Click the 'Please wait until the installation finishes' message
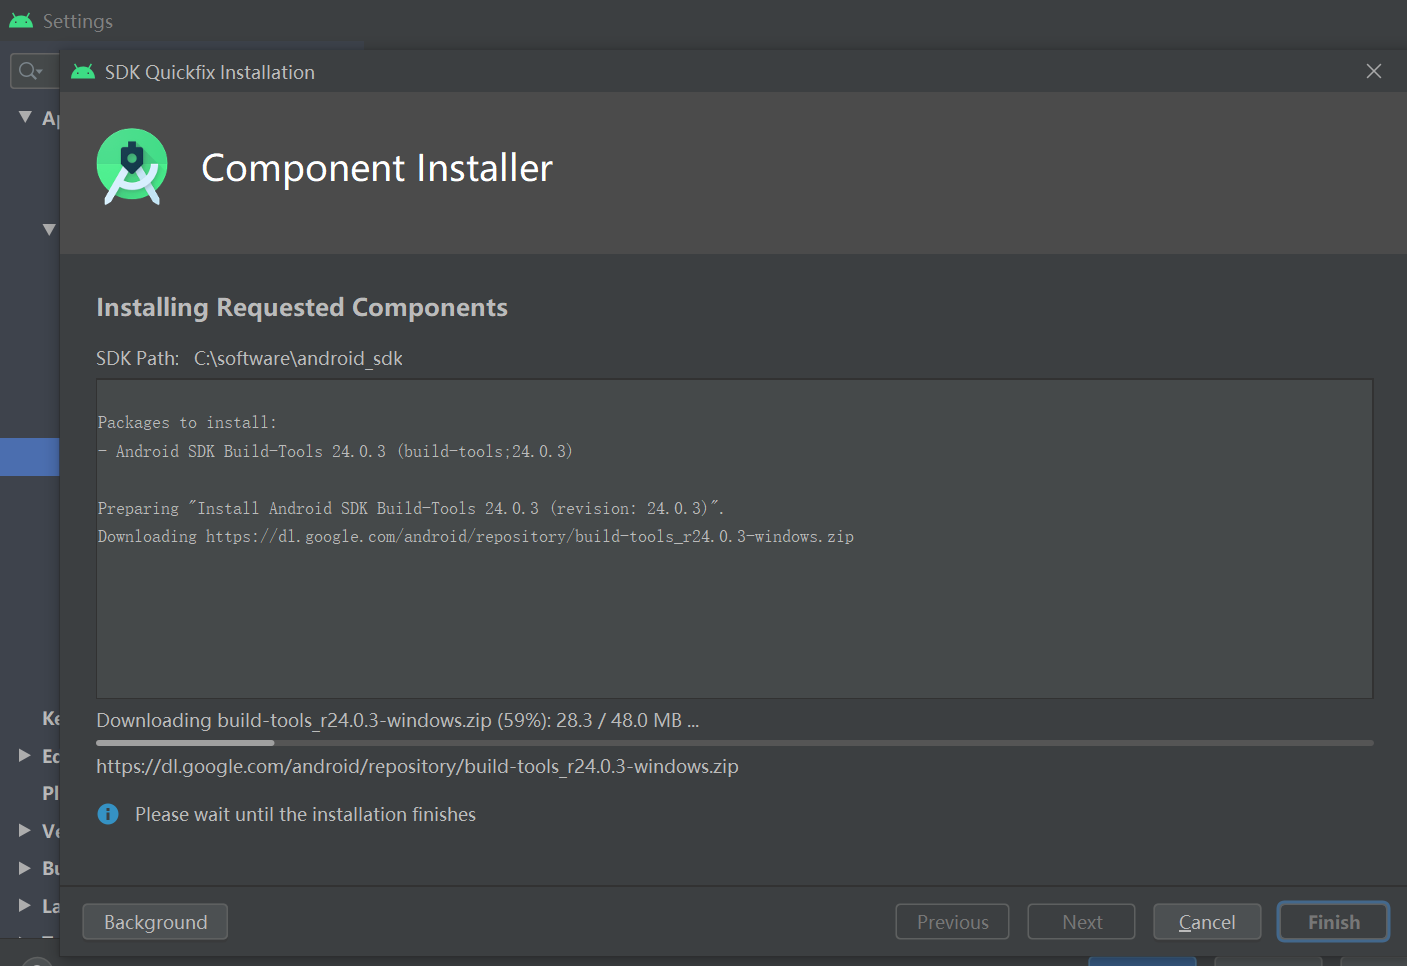 305,814
